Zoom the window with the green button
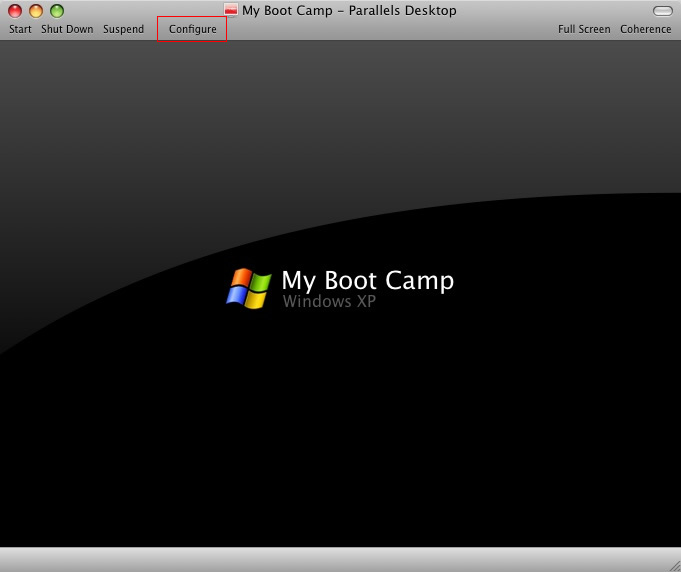The image size is (681, 572). pos(57,11)
